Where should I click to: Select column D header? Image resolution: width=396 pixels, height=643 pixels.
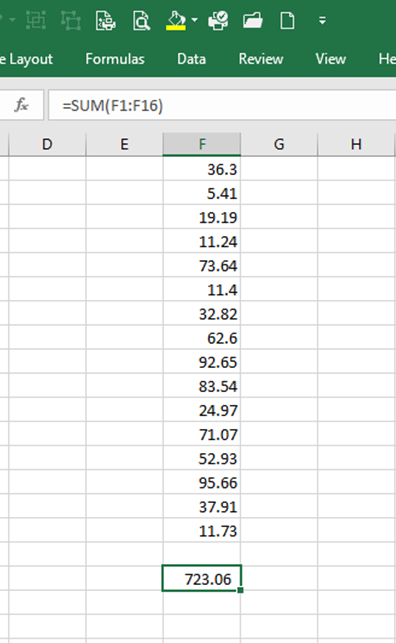(47, 144)
